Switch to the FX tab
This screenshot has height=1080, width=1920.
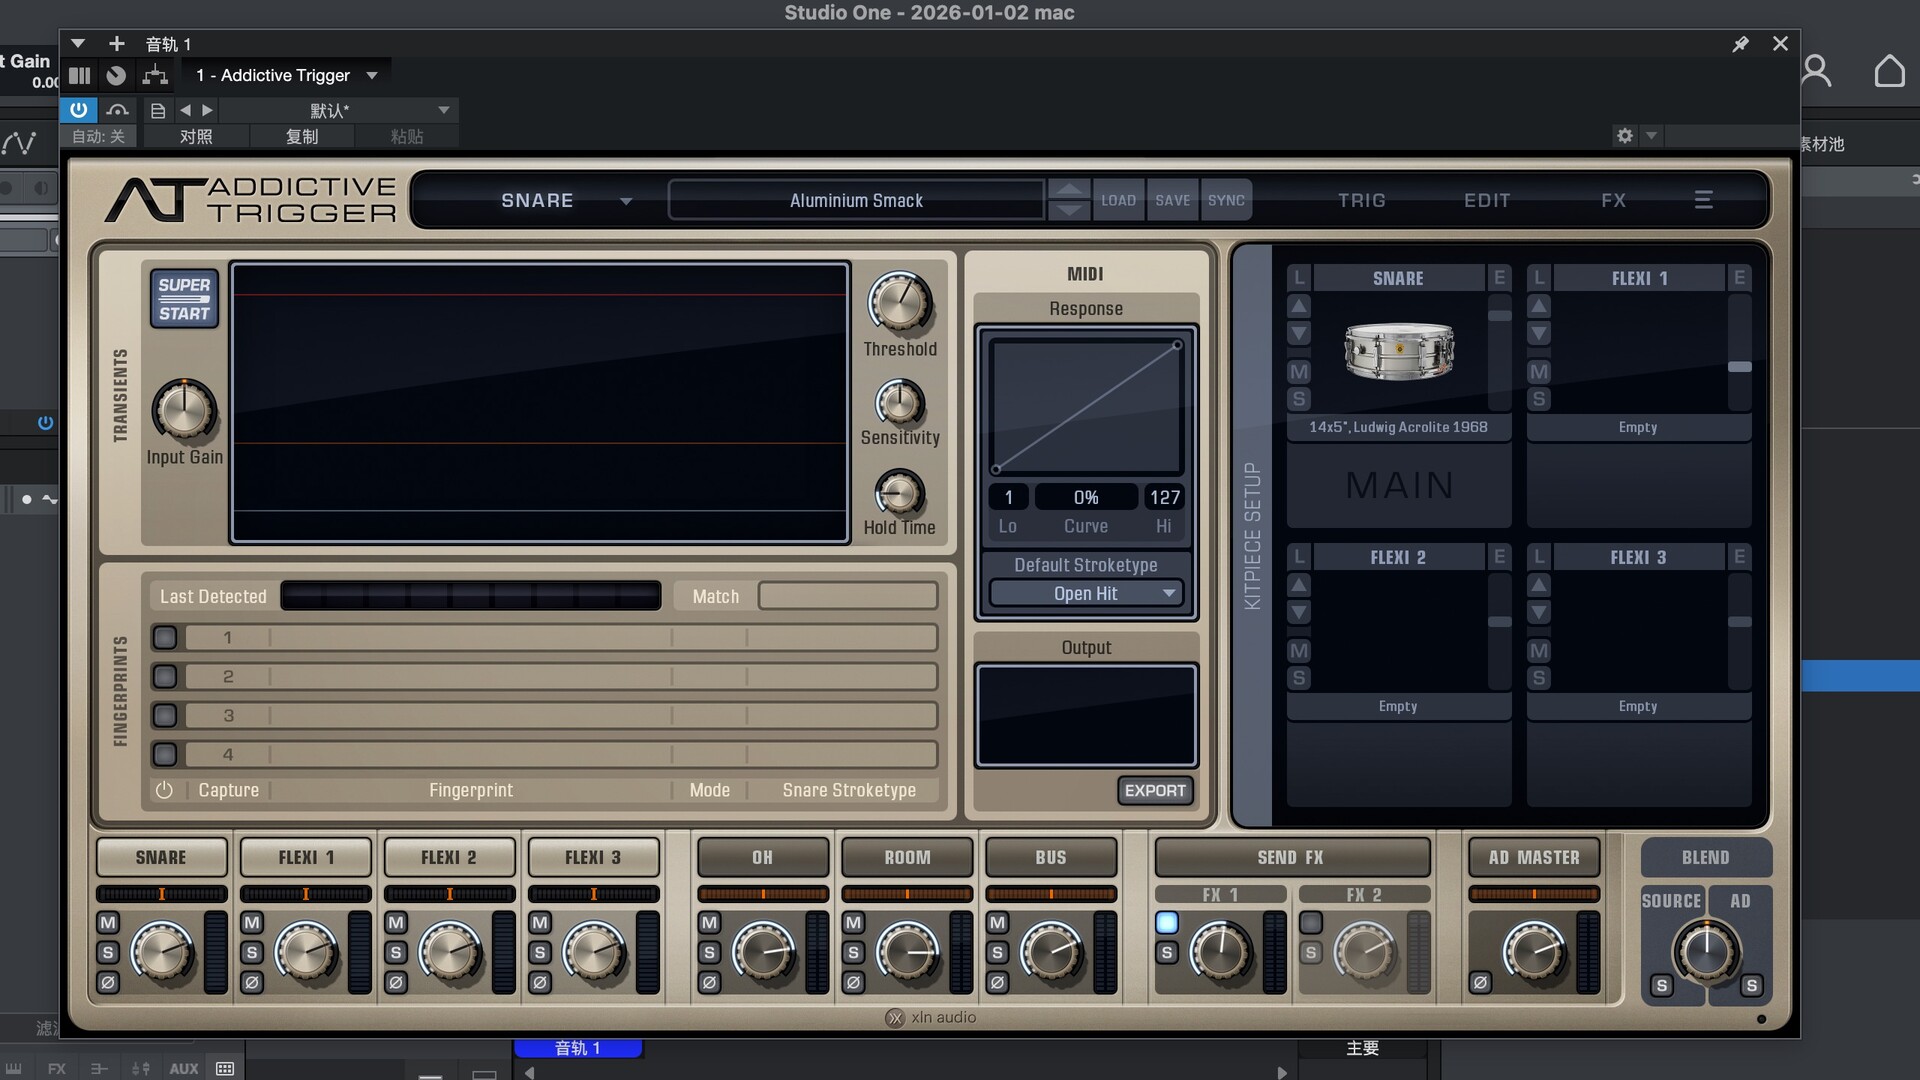pyautogui.click(x=1613, y=200)
